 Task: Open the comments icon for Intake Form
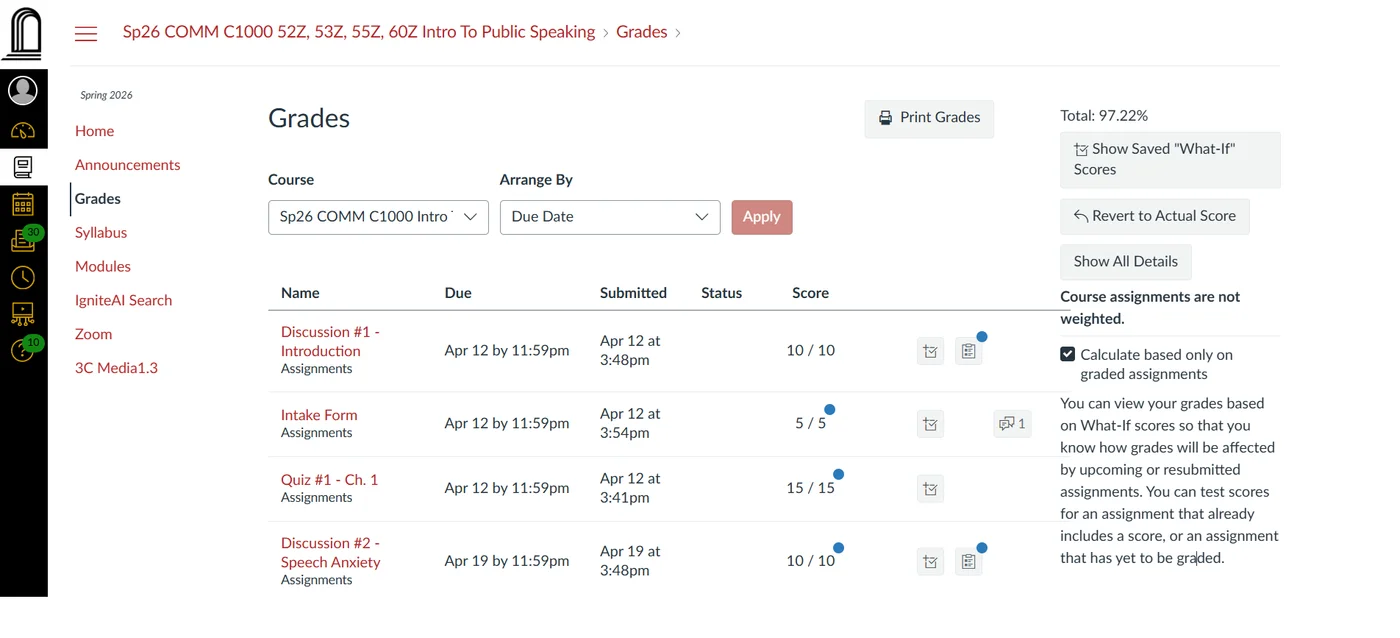[x=1012, y=424]
